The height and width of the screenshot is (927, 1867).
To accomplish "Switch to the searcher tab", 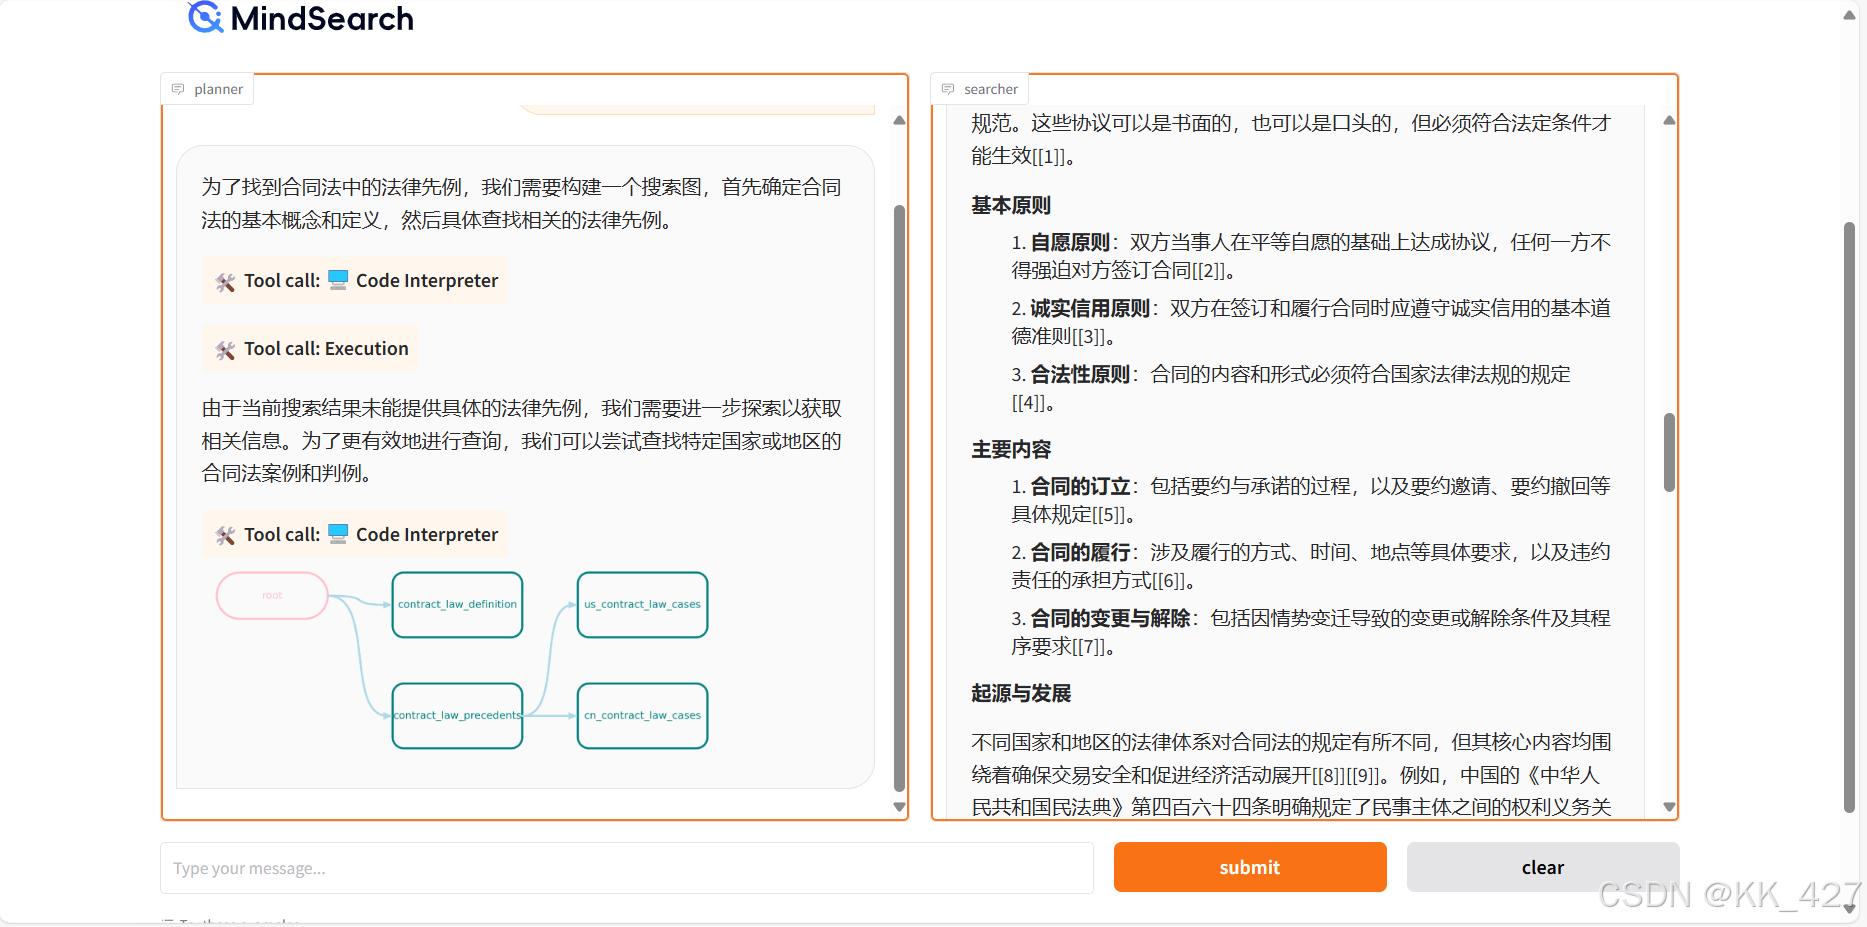I will click(978, 88).
